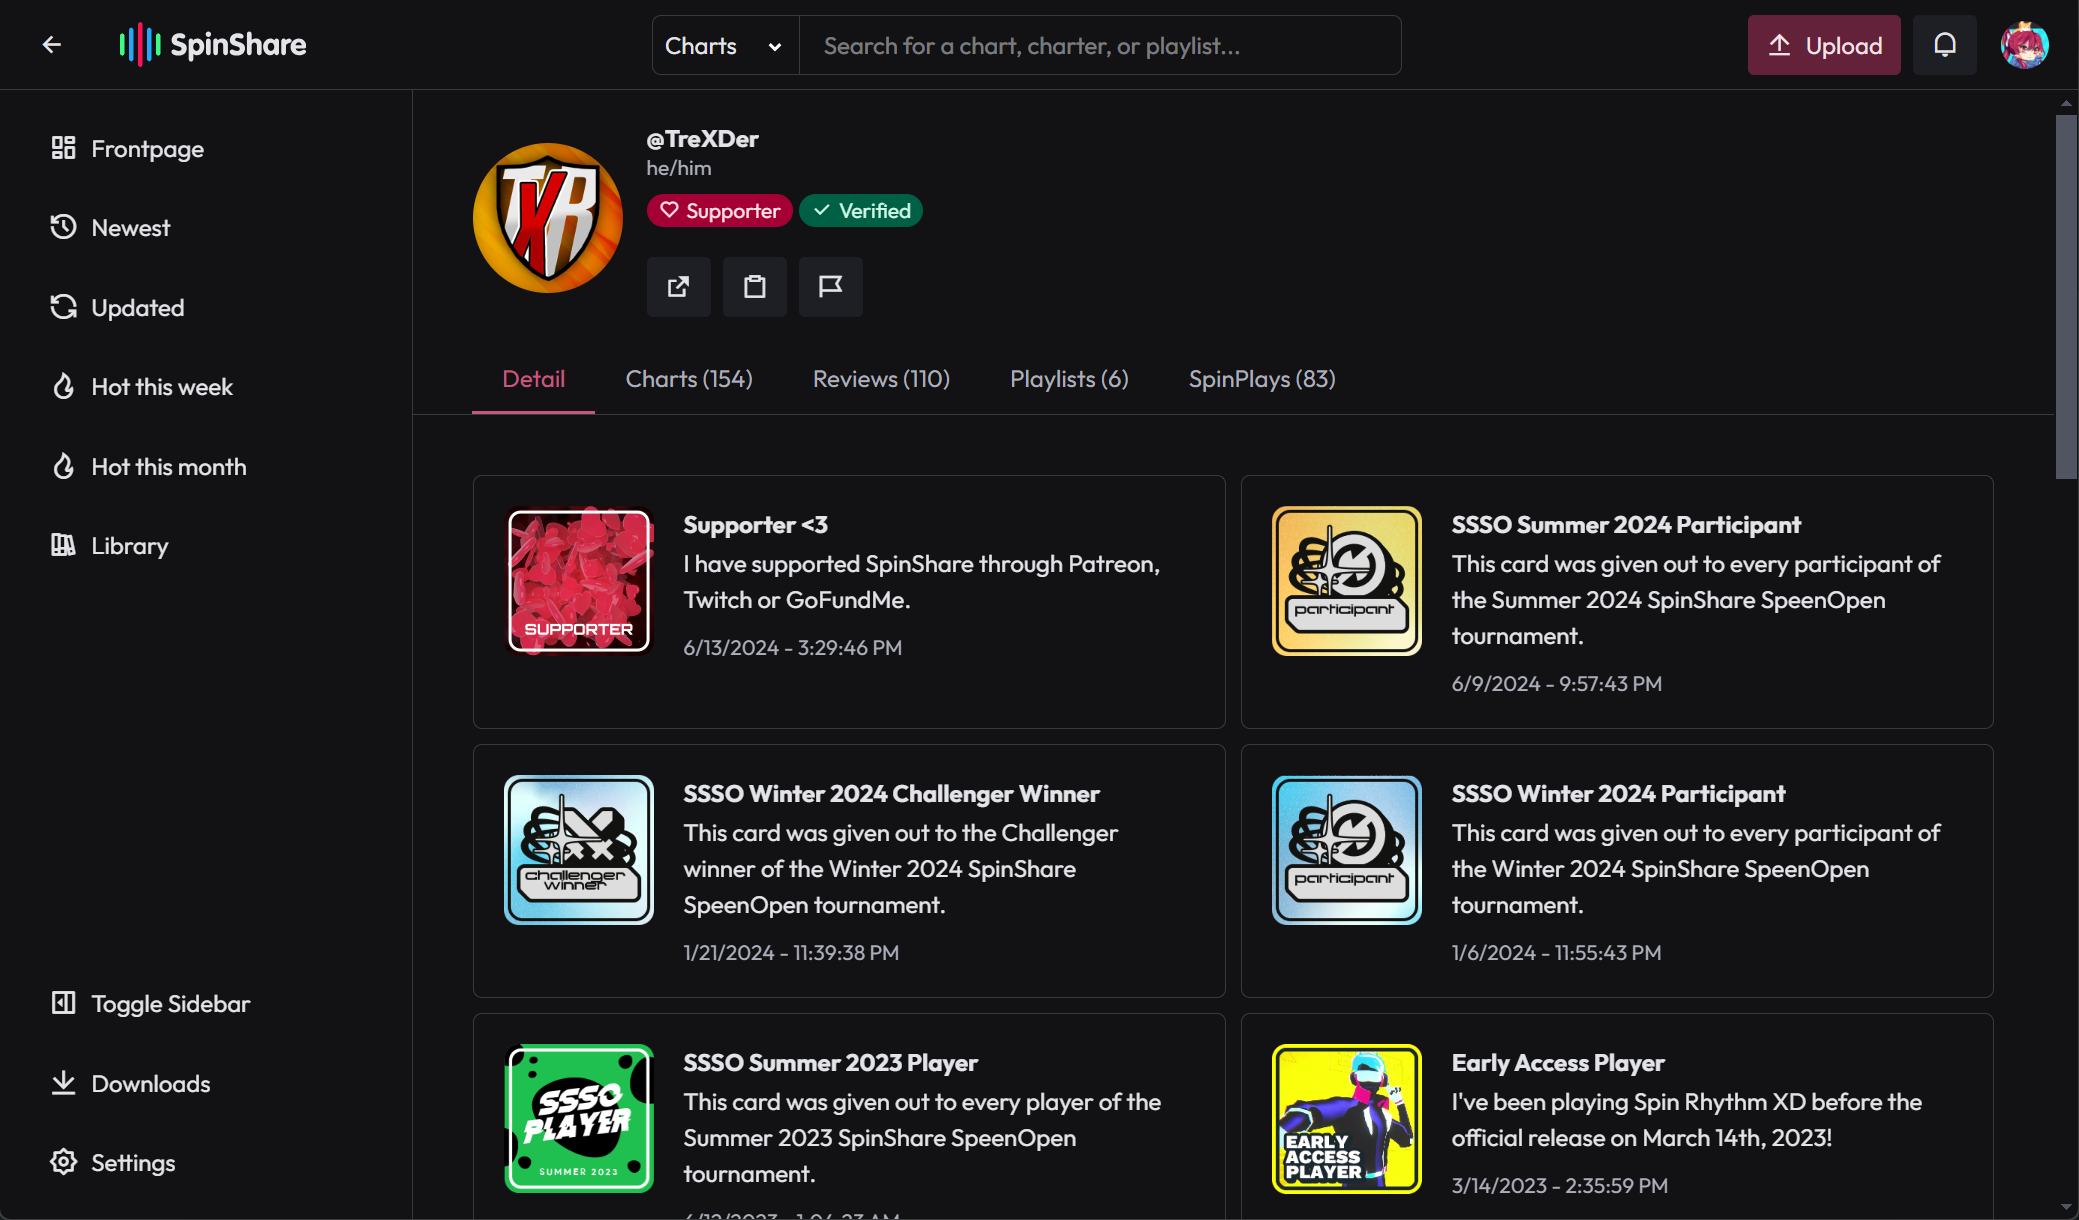
Task: Report user with flag icon
Action: [x=831, y=287]
